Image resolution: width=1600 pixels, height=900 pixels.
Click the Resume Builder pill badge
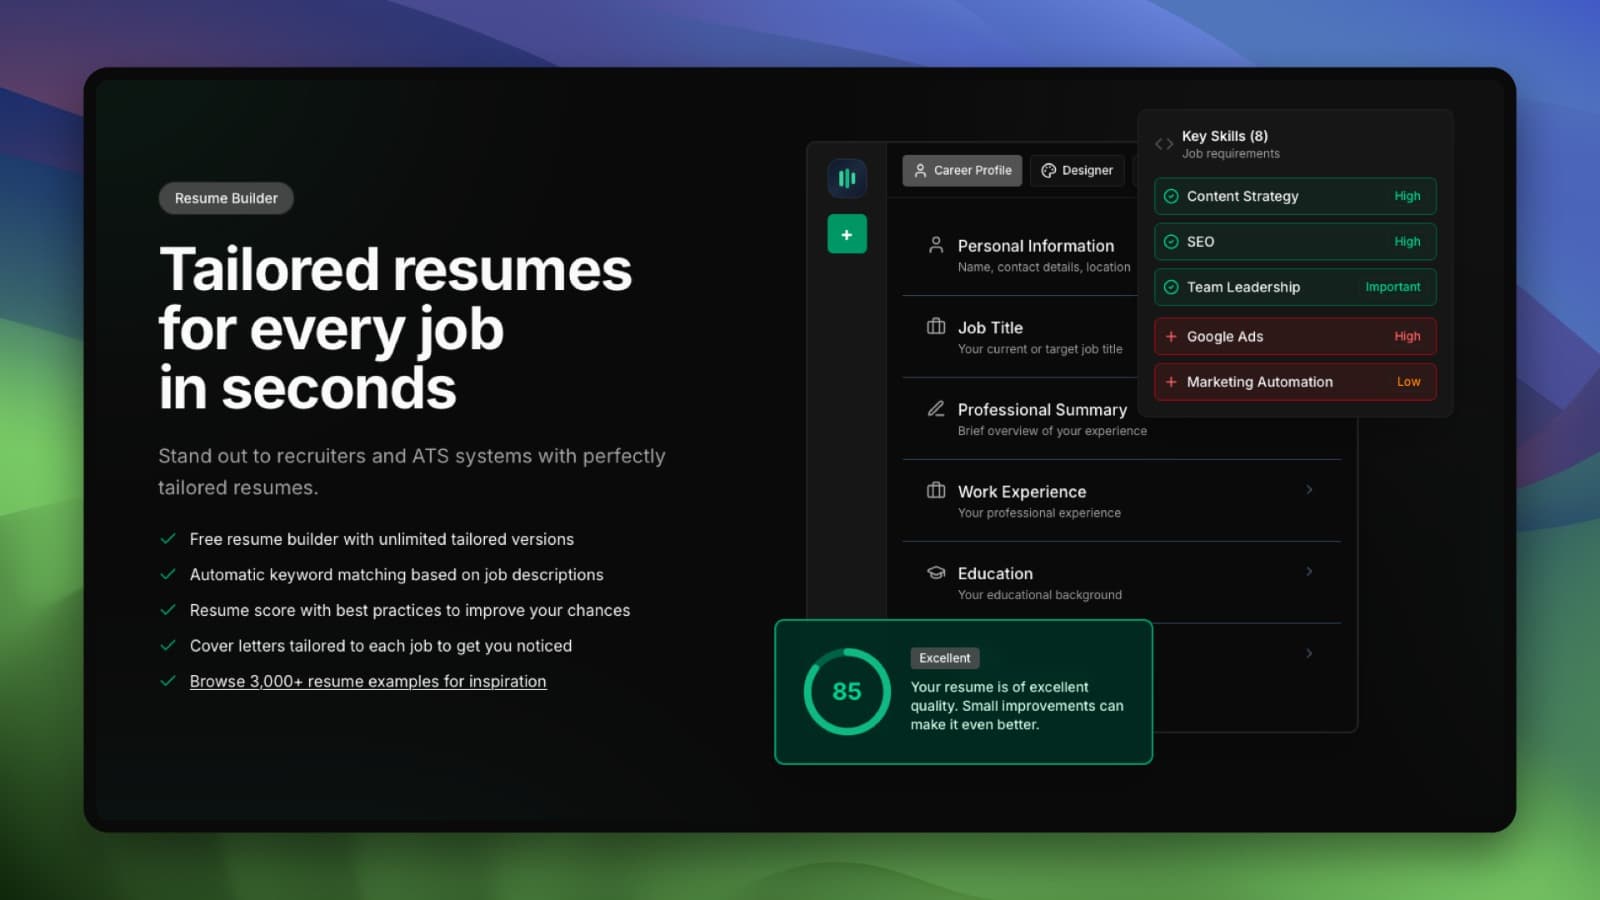(x=226, y=198)
